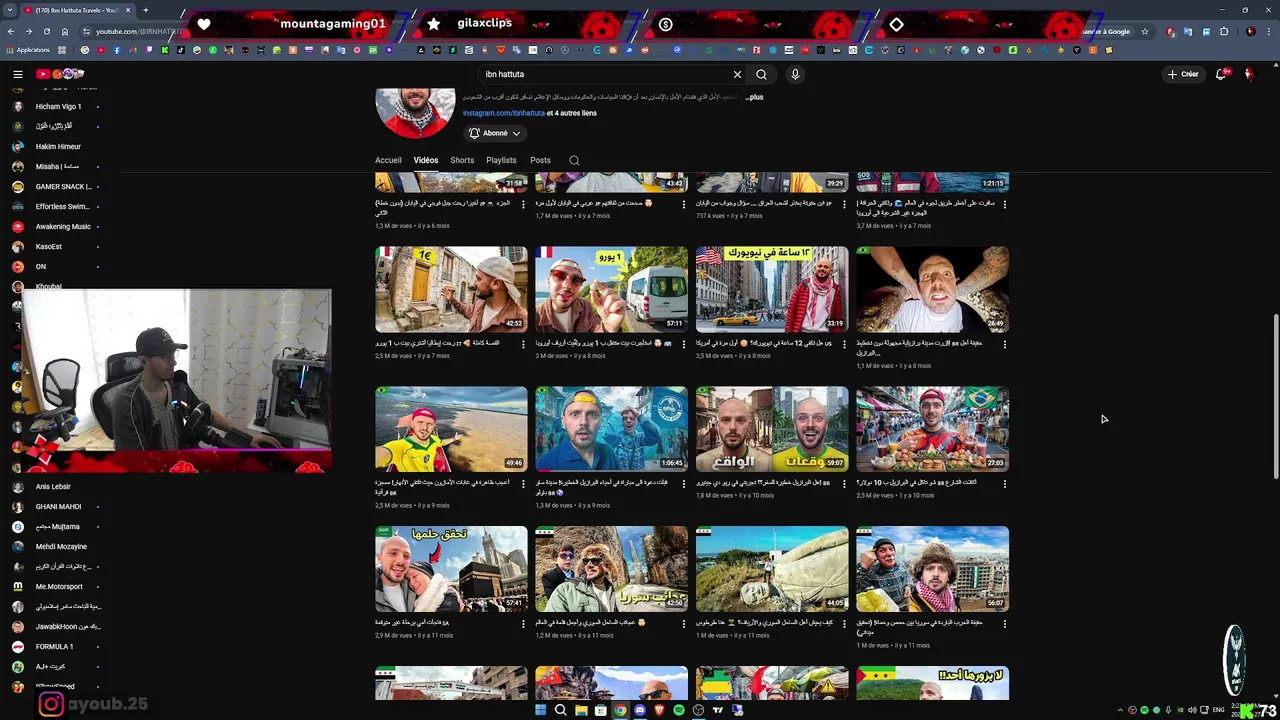Open GHANI MAHDI channel in sidebar
1280x720 pixels.
click(x=56, y=506)
